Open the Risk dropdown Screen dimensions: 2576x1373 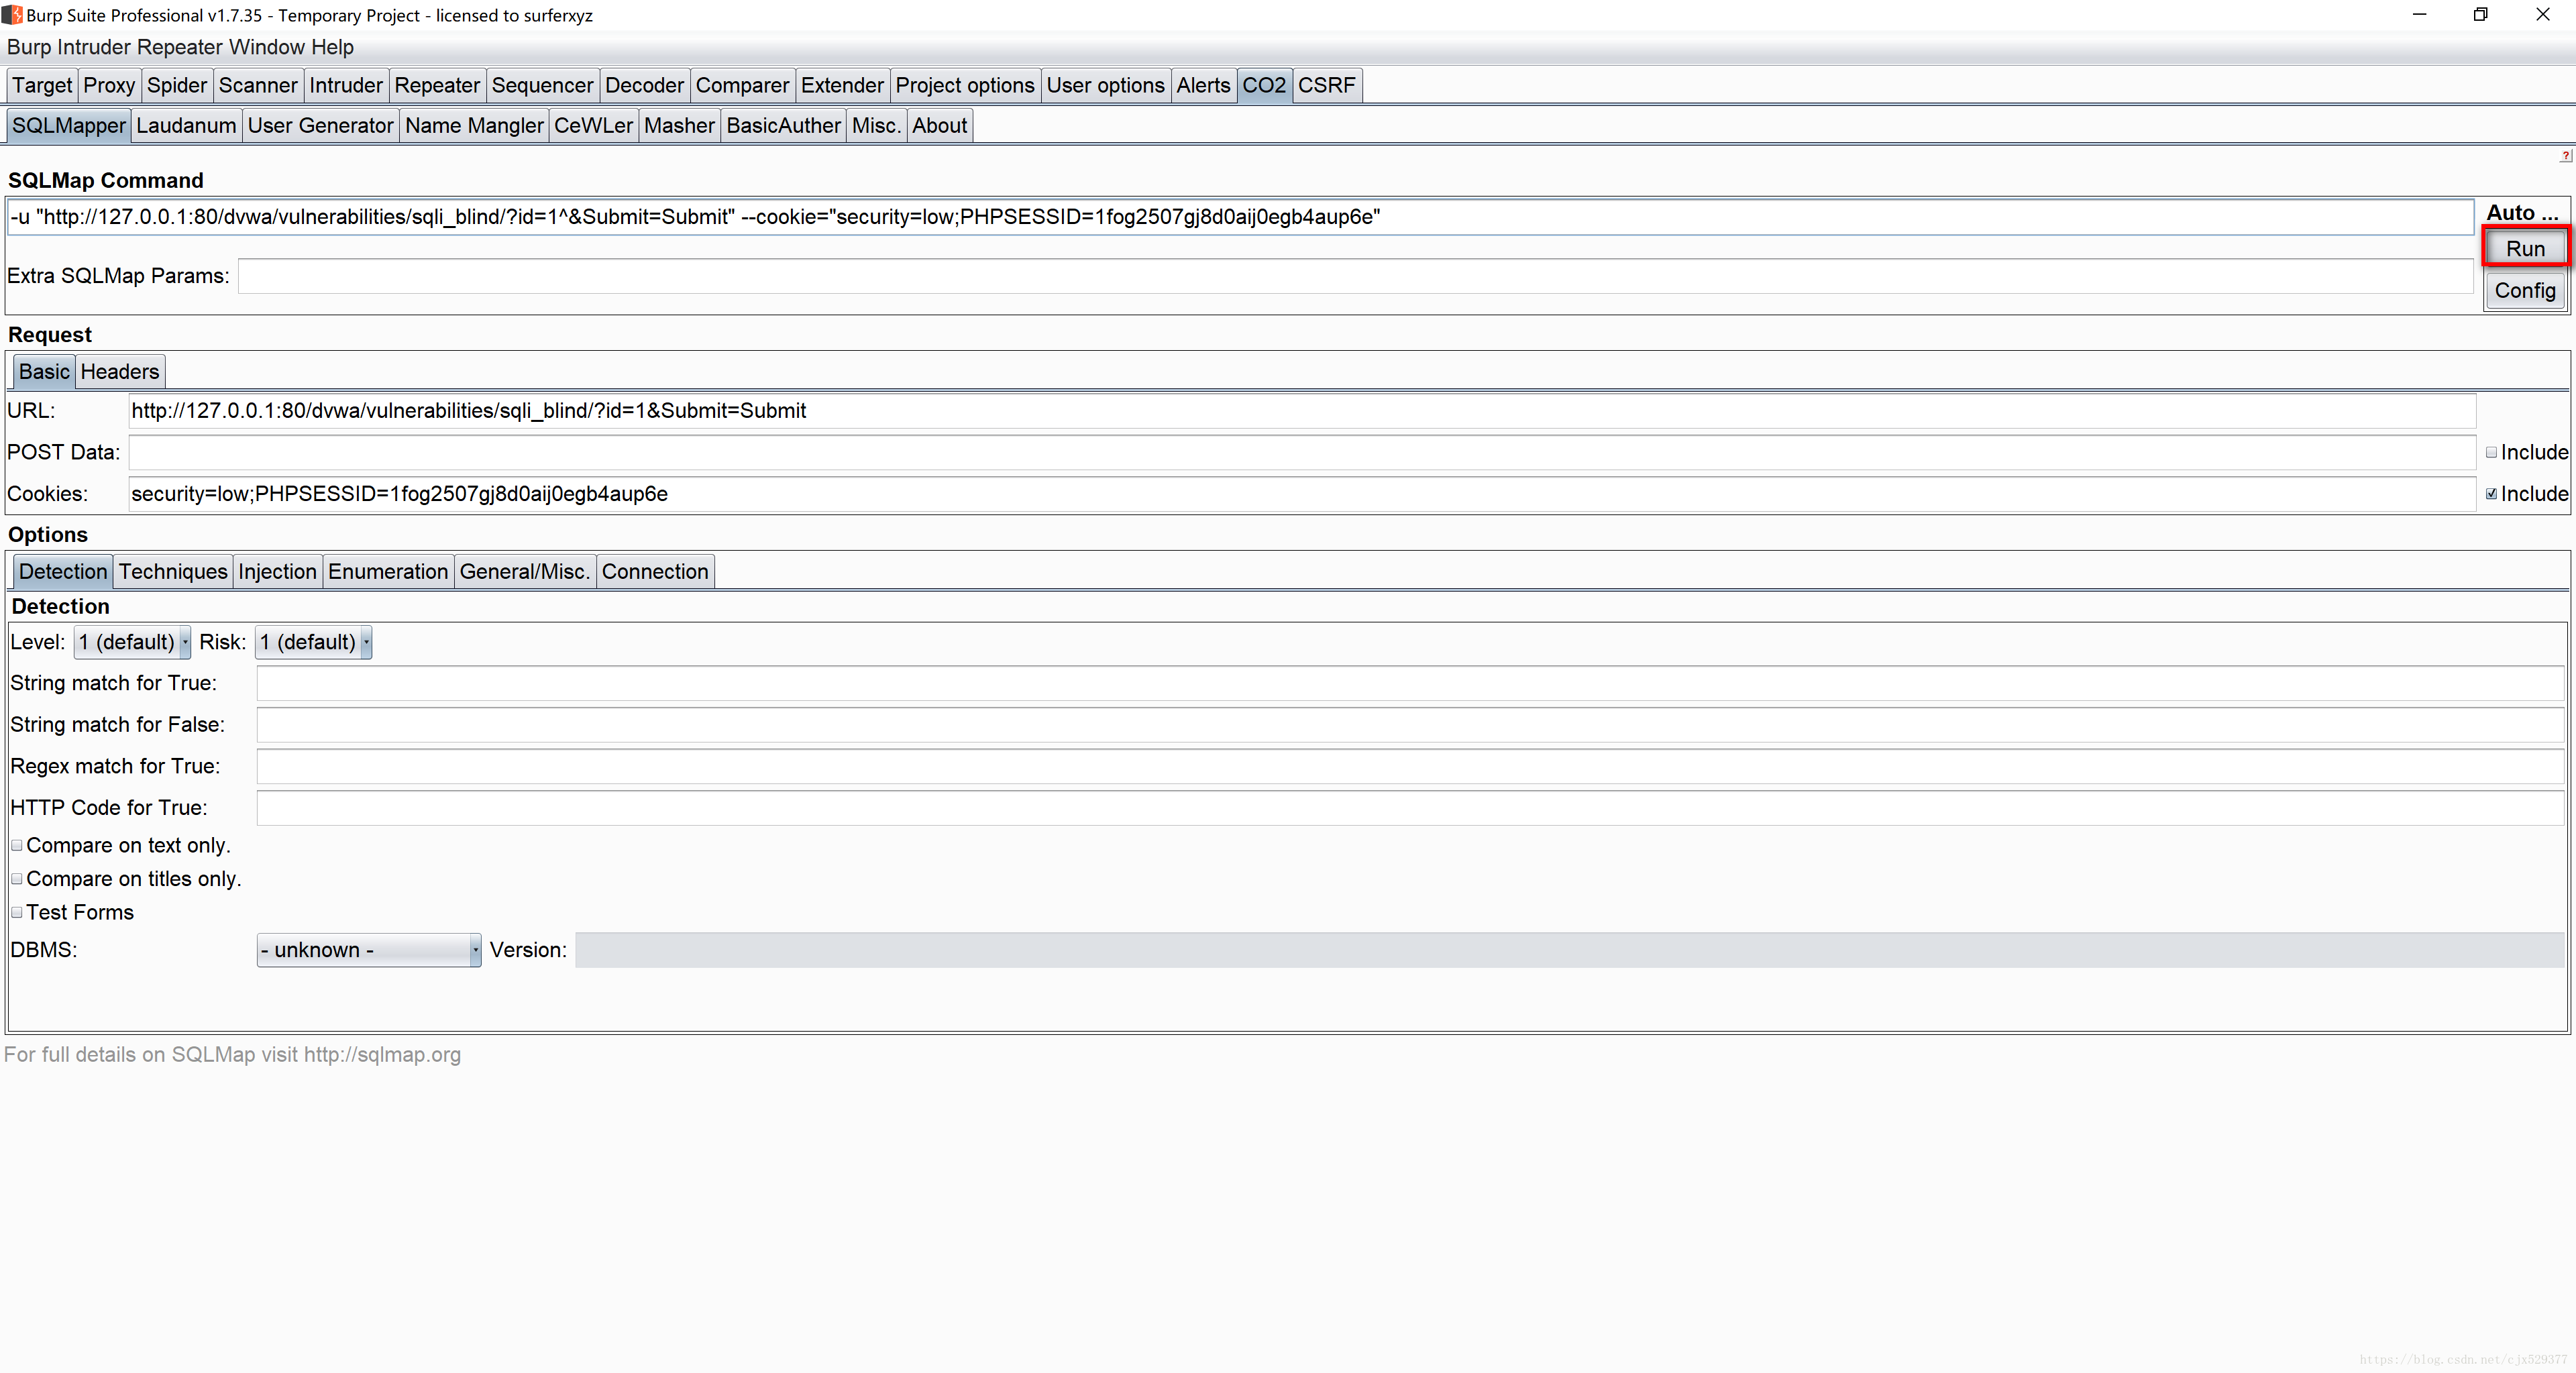tap(314, 642)
